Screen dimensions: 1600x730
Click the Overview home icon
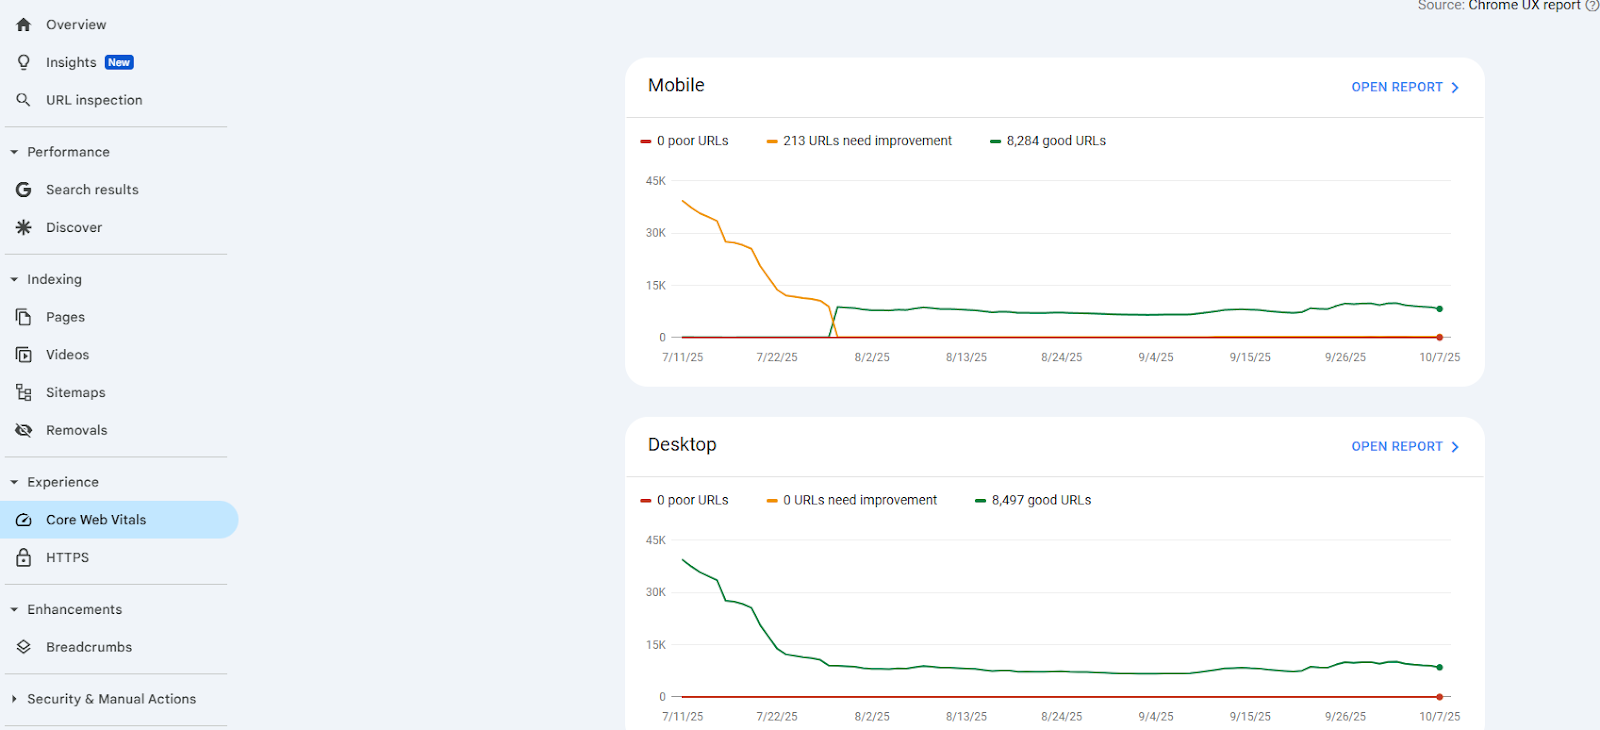(24, 25)
